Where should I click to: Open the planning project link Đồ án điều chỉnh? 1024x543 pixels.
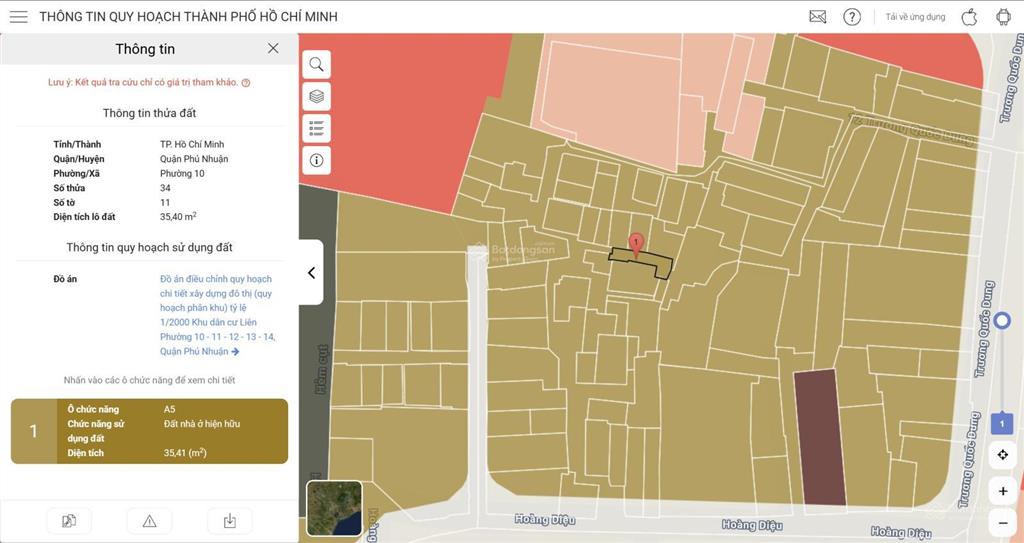[216, 315]
